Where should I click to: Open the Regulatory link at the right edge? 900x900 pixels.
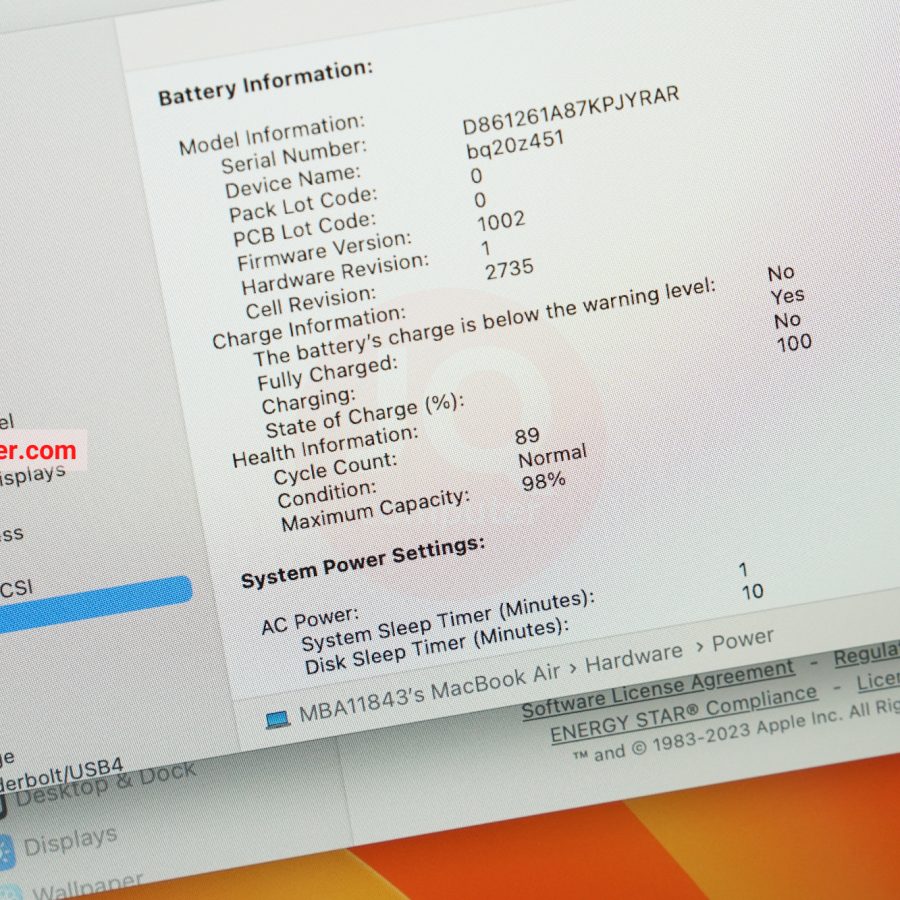pyautogui.click(x=867, y=654)
